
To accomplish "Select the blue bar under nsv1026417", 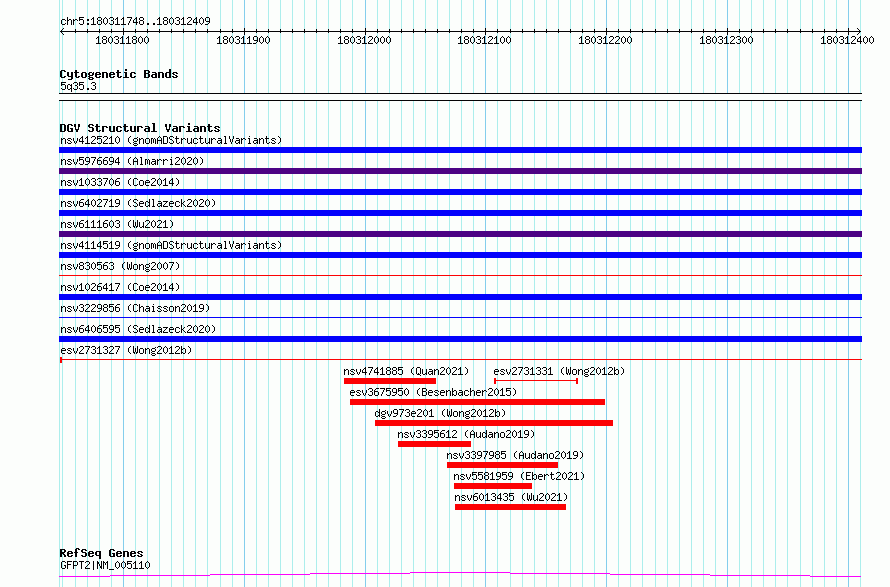I will pyautogui.click(x=460, y=297).
